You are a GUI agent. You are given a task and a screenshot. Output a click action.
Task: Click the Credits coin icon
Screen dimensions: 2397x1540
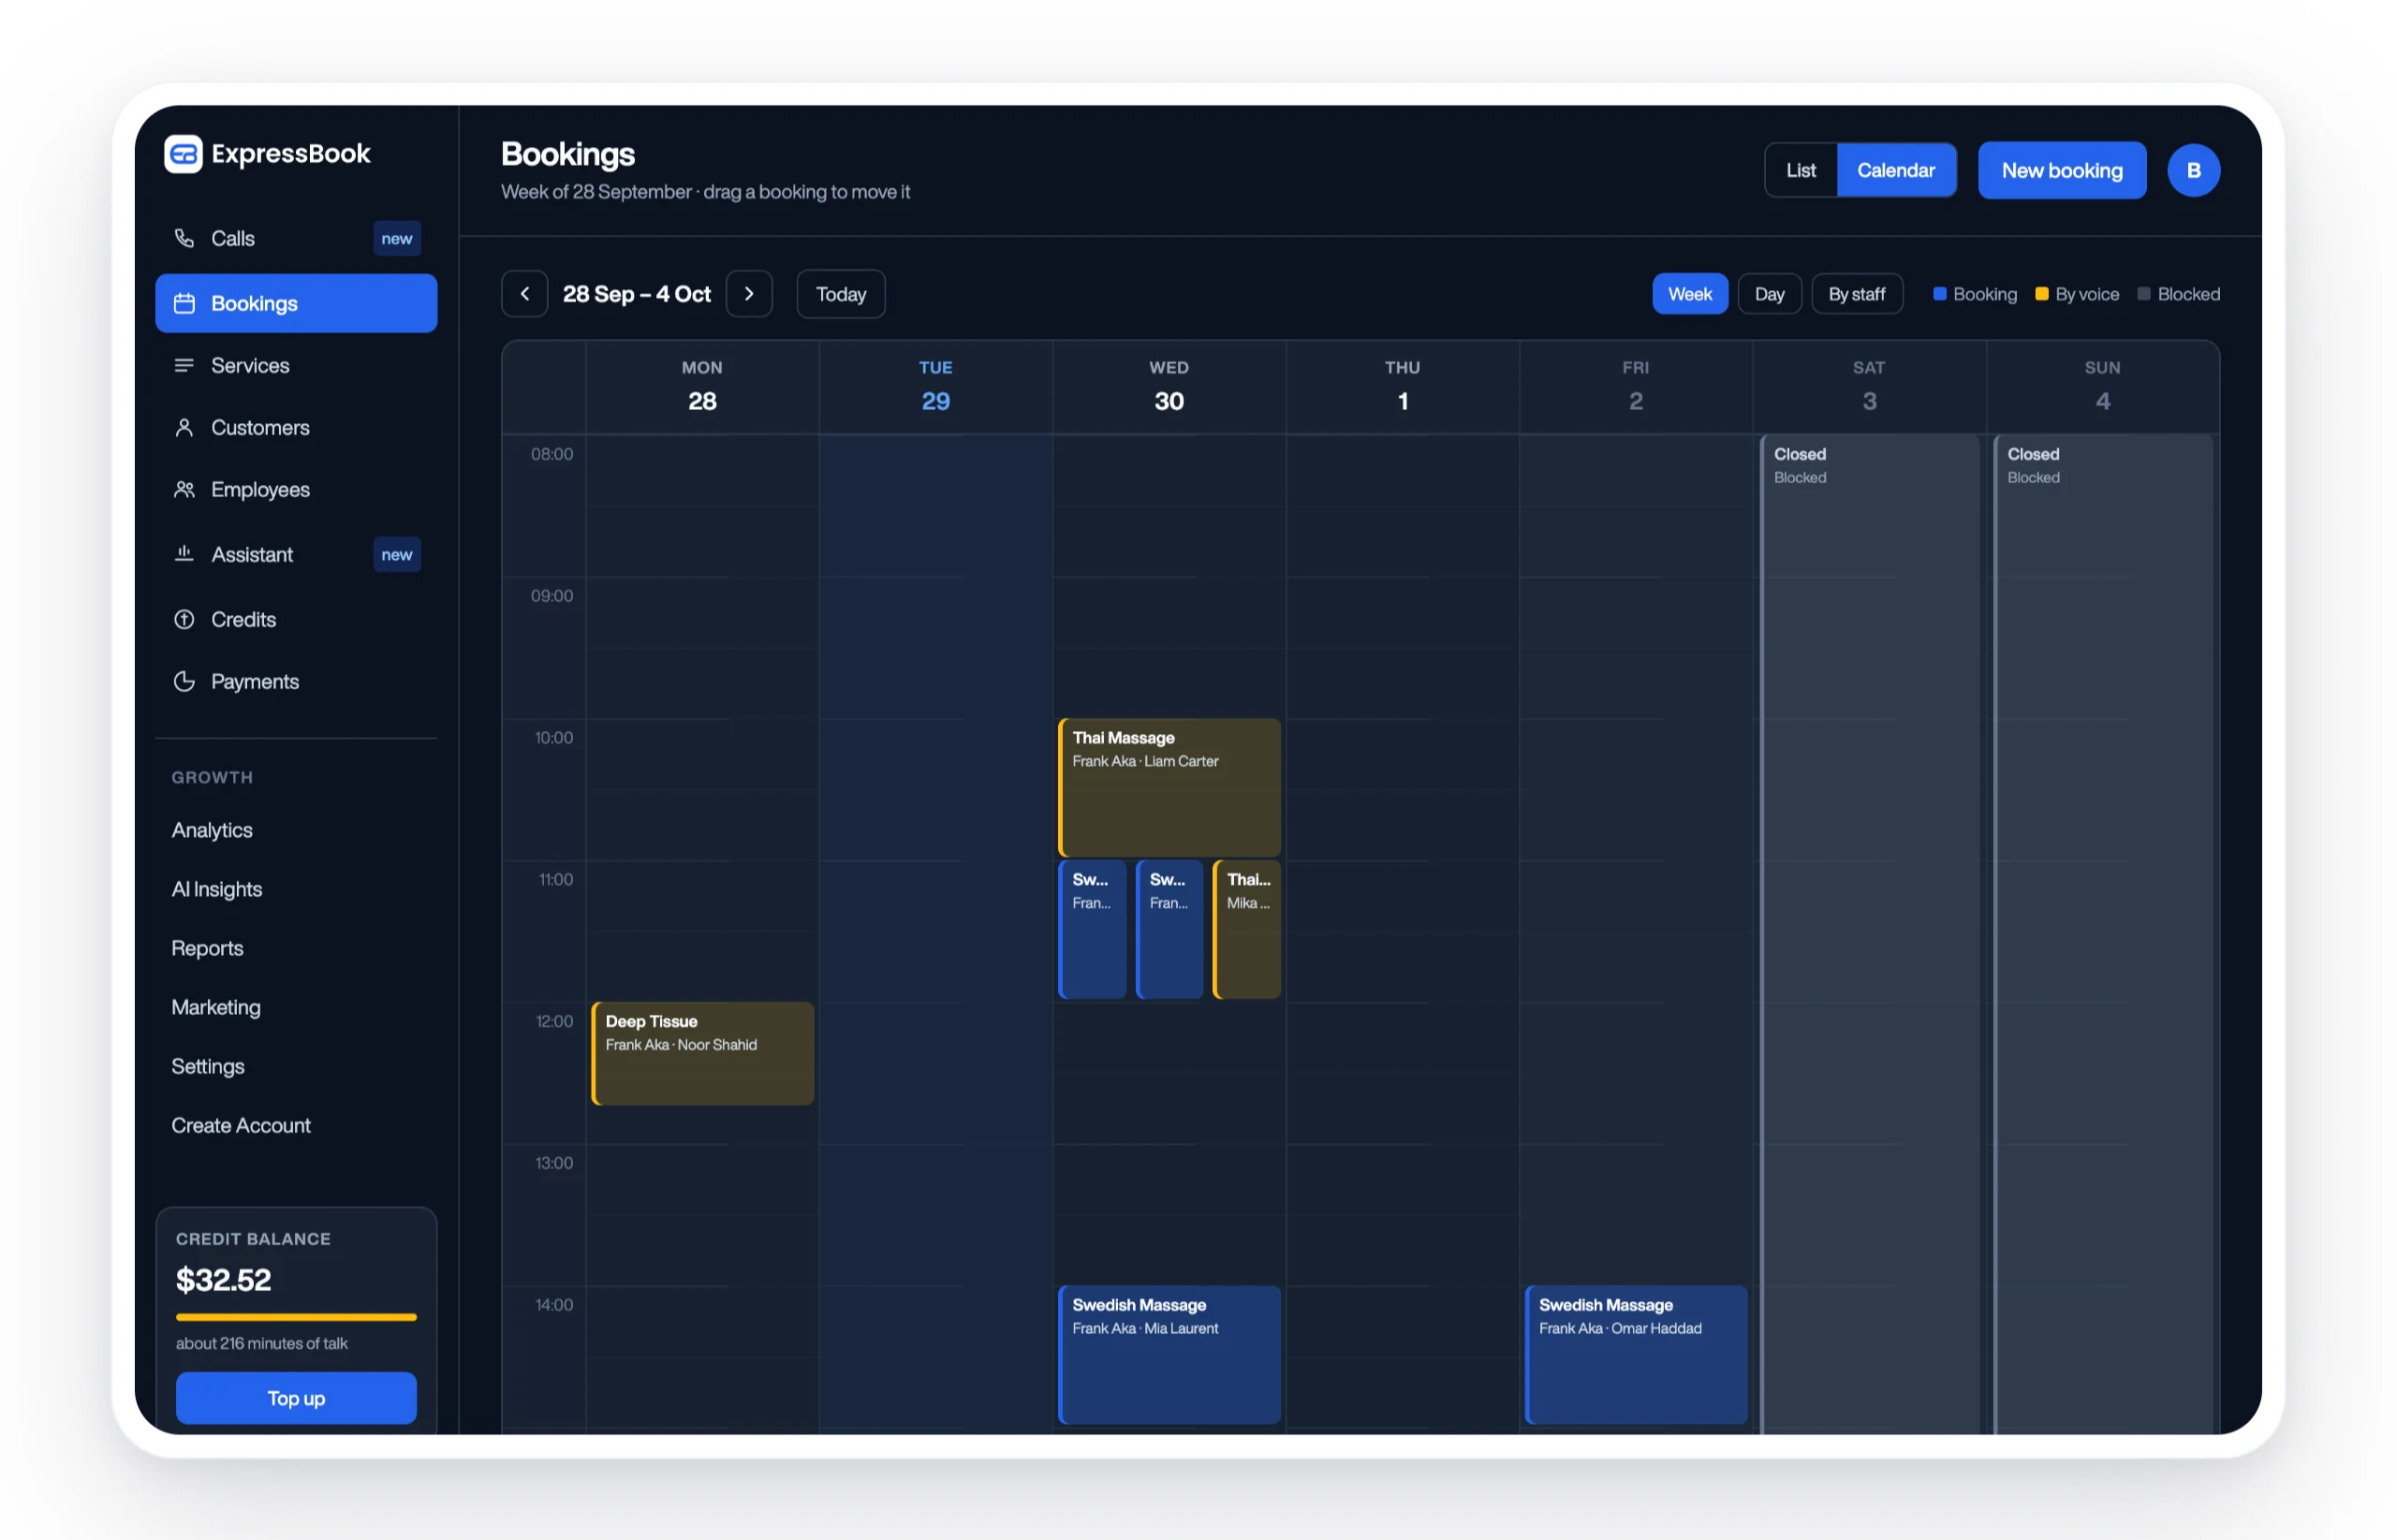[184, 619]
